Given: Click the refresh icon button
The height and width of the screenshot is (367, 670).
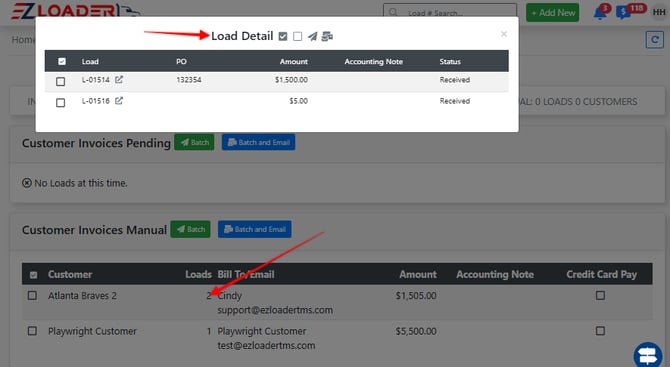Looking at the screenshot, I should 654,40.
